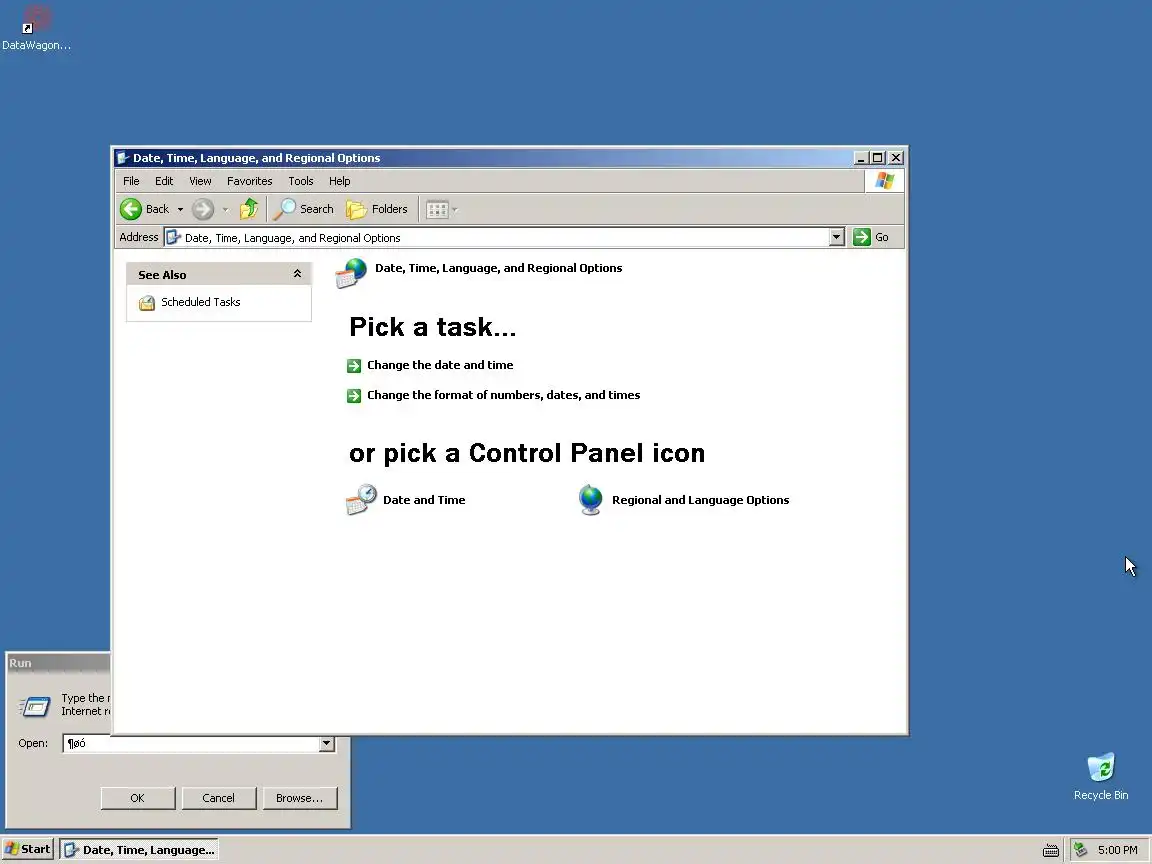Select Change the format of numbers task
1152x864 pixels.
pos(503,395)
